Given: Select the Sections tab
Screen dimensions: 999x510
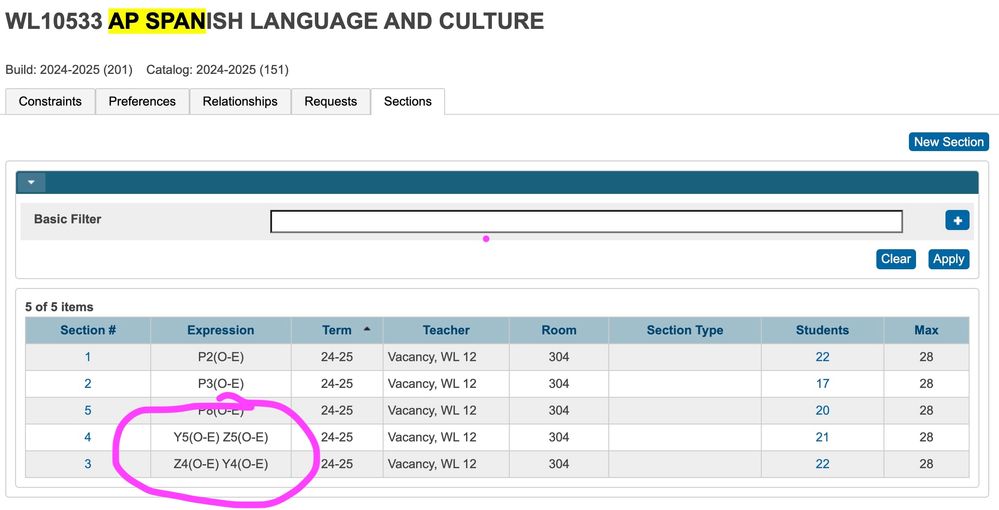Looking at the screenshot, I should (x=407, y=101).
